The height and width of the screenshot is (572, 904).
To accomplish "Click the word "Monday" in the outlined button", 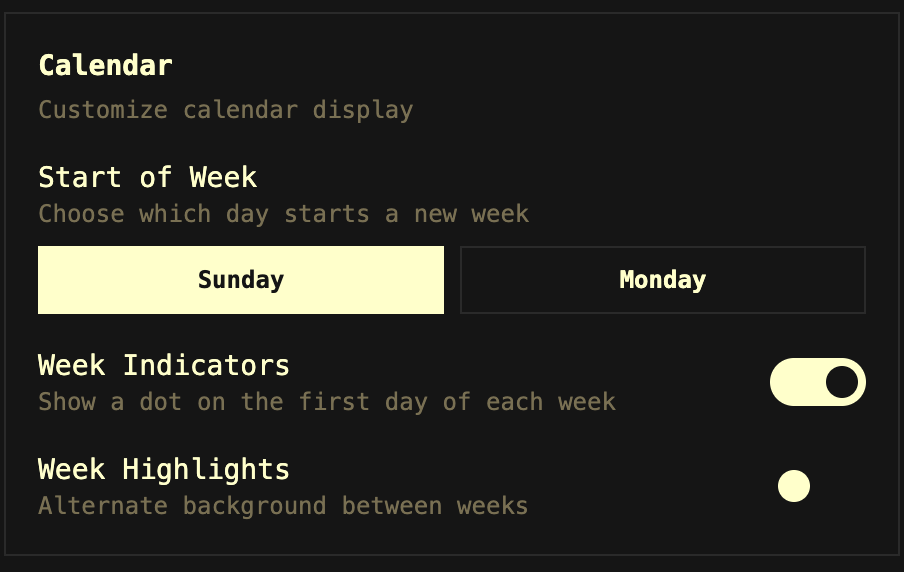I will point(662,280).
